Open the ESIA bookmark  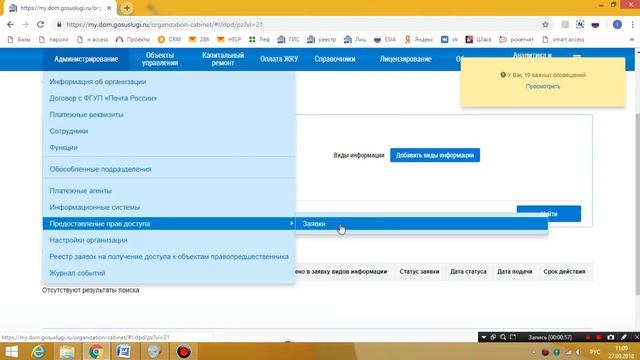coord(385,40)
